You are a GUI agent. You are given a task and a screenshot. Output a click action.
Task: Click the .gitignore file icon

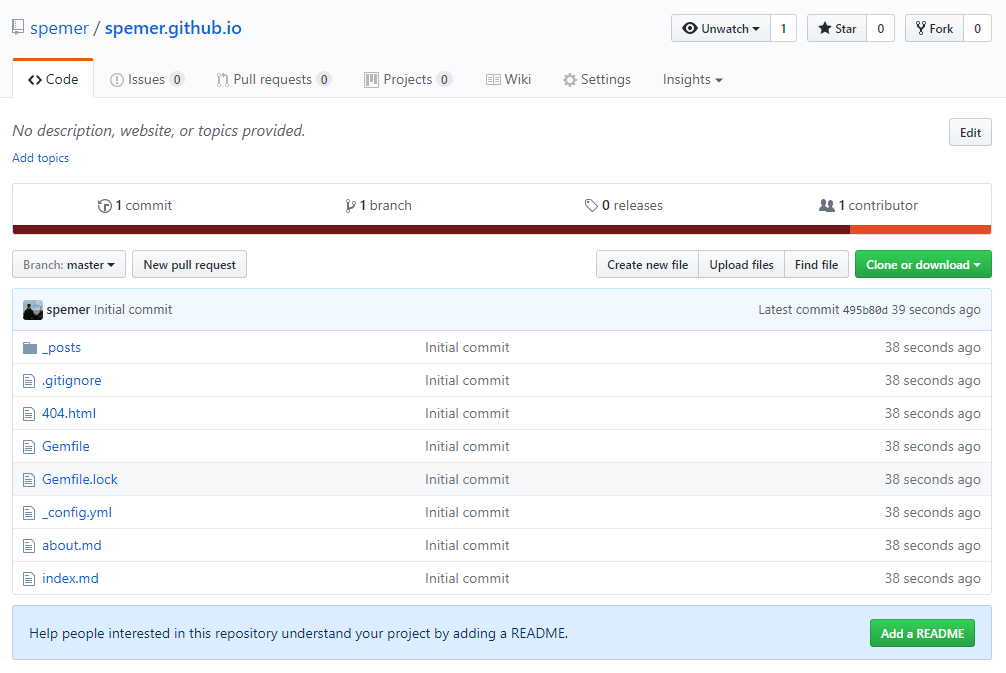[x=29, y=381]
